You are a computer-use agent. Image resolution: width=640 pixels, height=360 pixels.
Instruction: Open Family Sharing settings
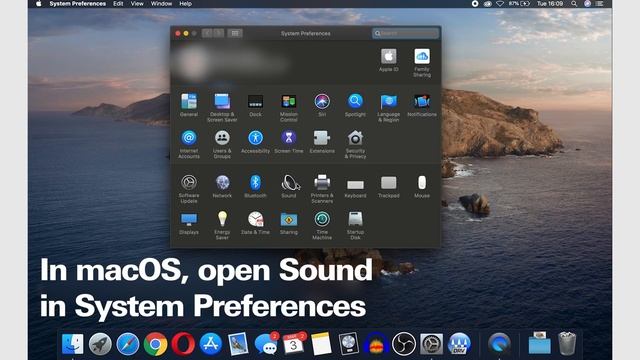422,63
